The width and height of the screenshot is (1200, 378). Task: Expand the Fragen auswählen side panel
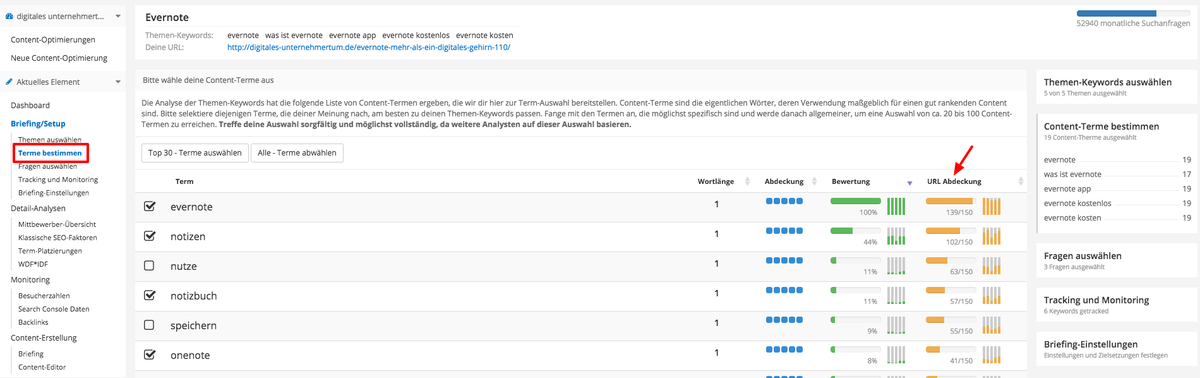[1116, 260]
